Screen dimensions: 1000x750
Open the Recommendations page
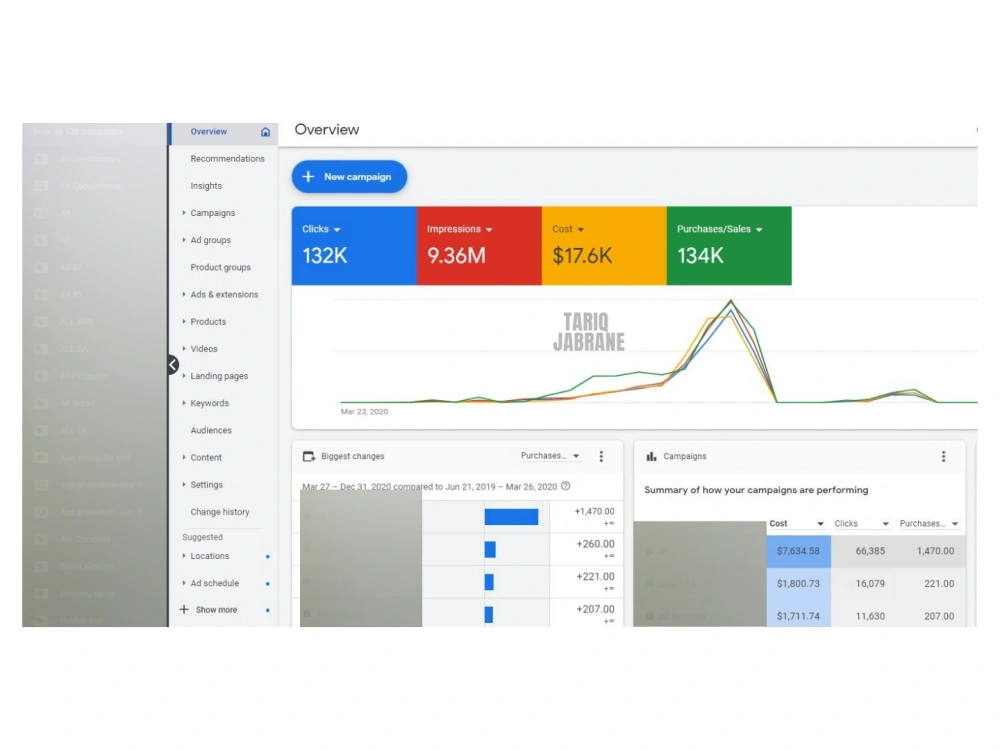coord(227,159)
